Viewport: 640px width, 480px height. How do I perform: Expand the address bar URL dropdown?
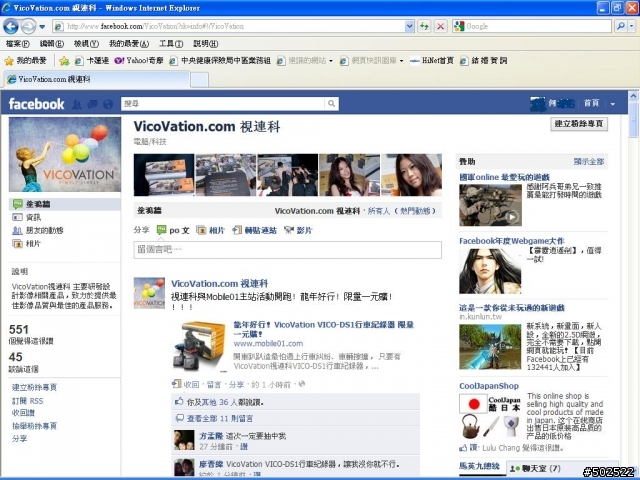point(409,27)
